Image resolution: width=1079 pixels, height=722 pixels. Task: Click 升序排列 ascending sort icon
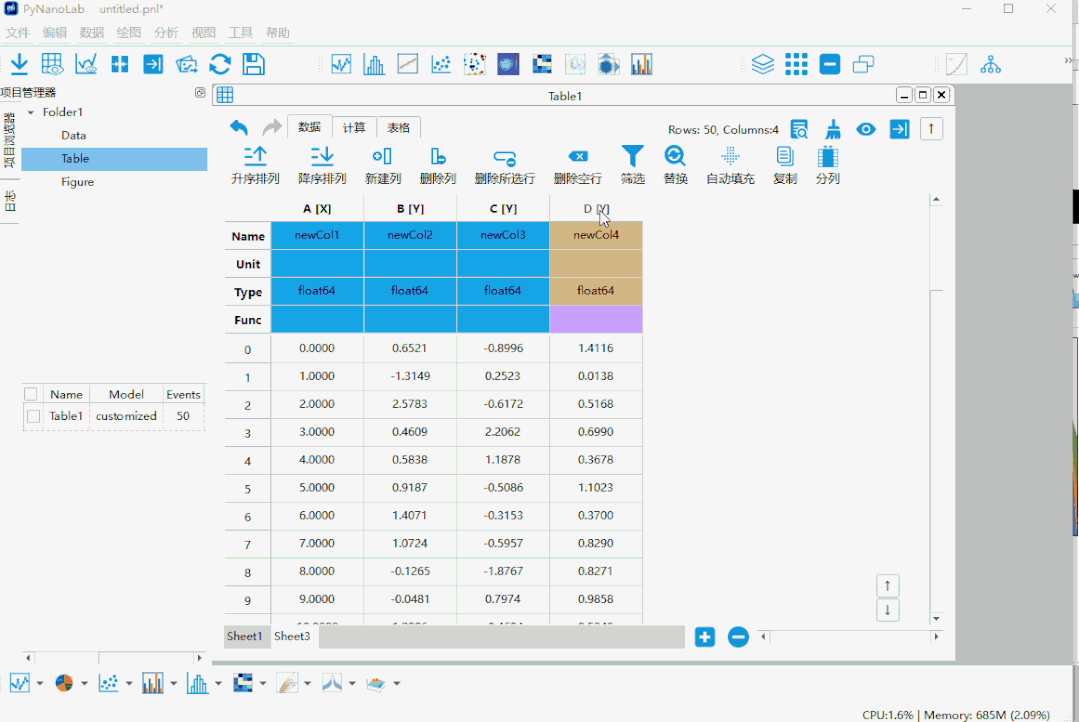coord(255,156)
